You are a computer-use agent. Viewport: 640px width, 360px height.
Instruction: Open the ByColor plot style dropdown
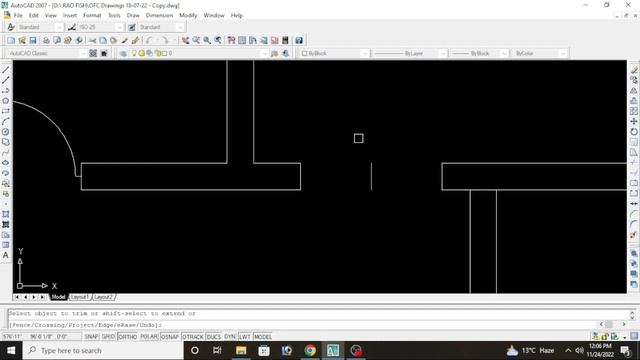pos(540,53)
